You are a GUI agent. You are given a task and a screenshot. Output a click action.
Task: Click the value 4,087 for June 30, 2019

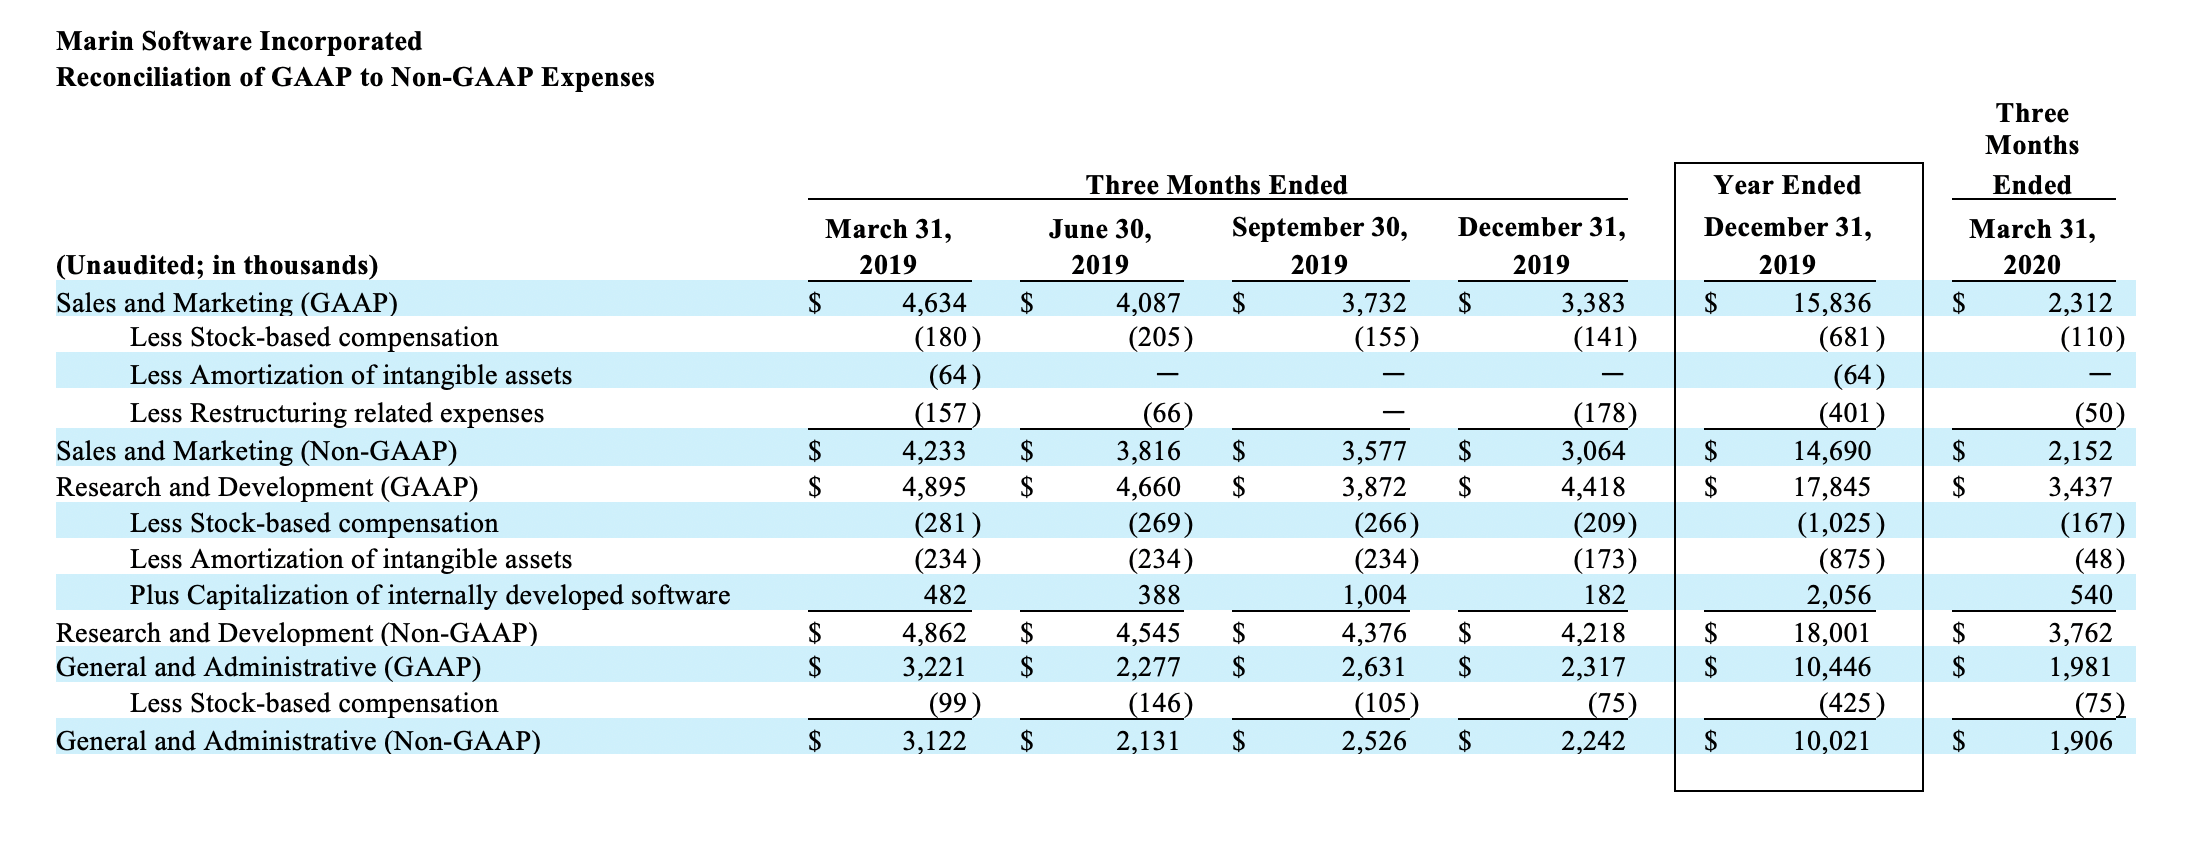(1148, 302)
